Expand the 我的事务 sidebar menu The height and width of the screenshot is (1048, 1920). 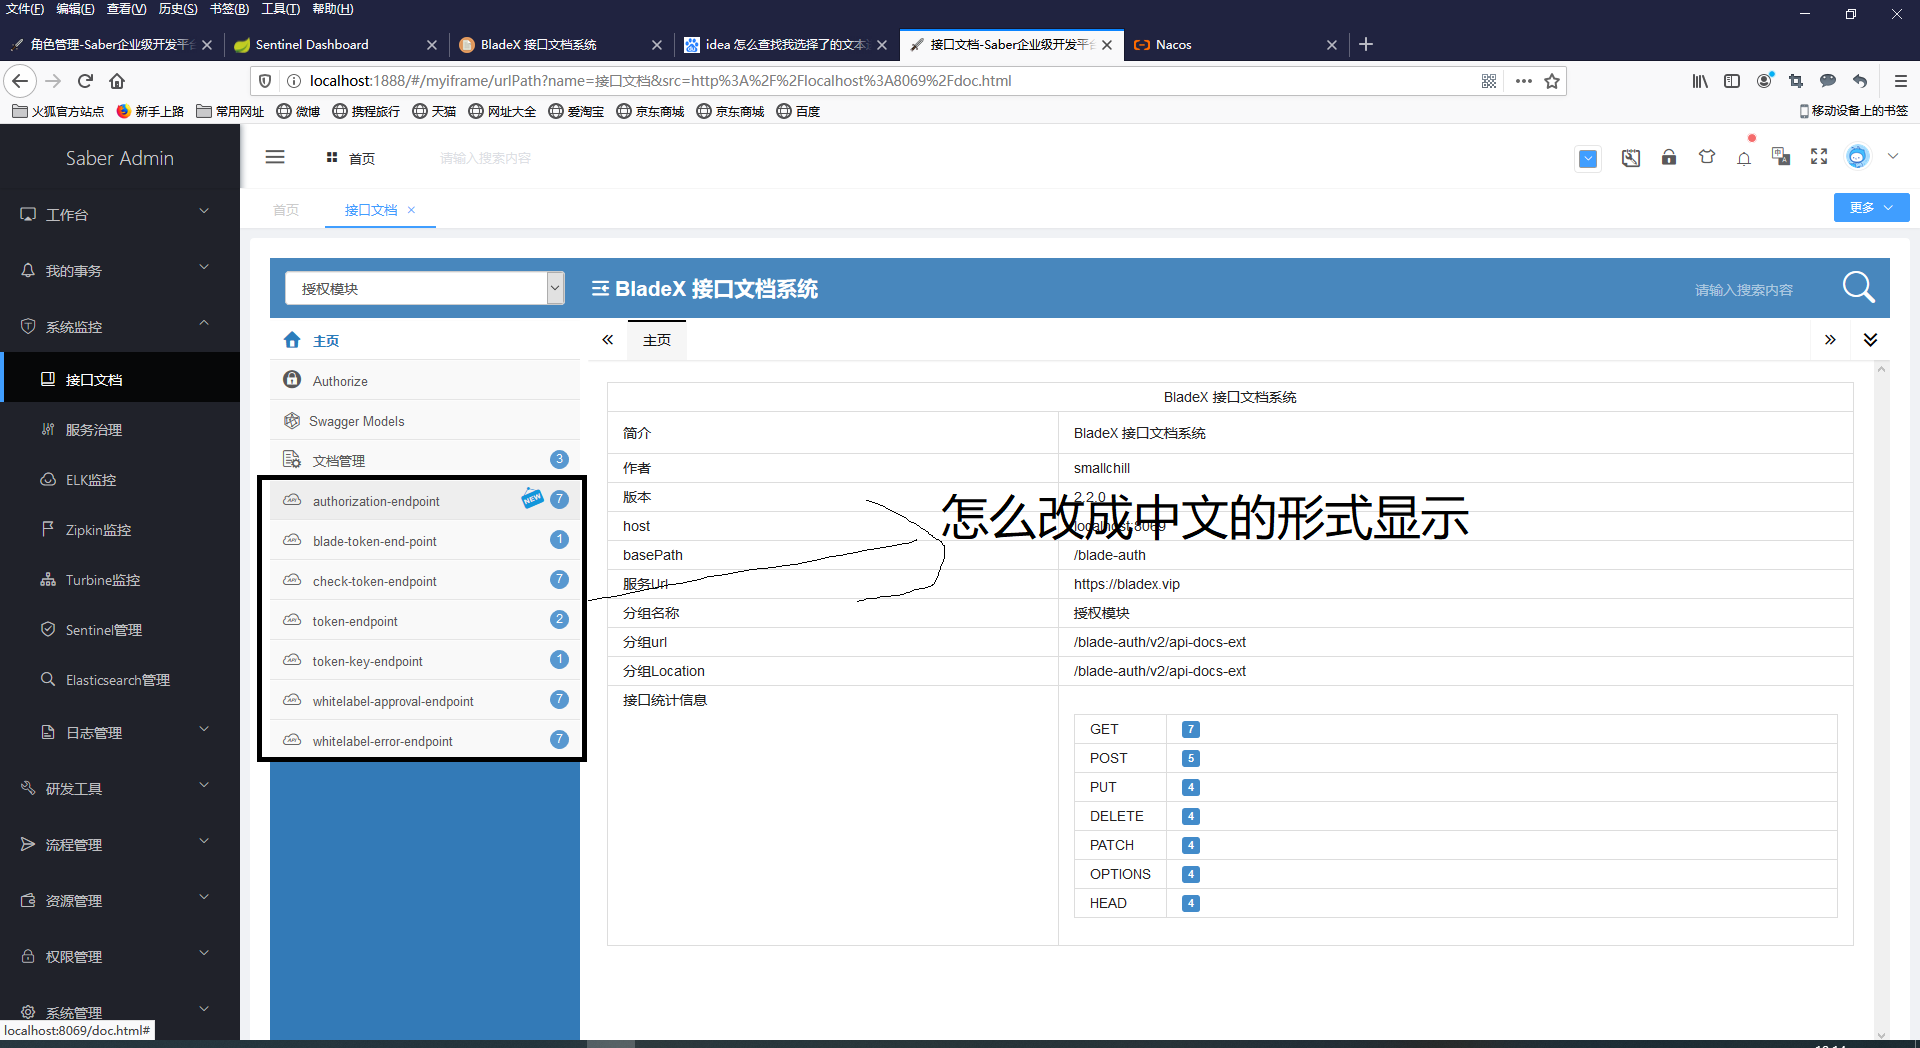tap(120, 270)
